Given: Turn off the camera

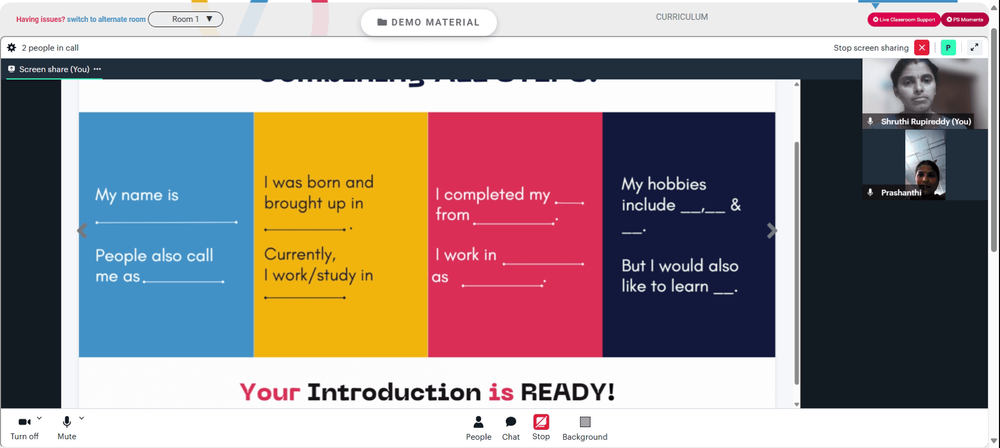Looking at the screenshot, I should (24, 428).
